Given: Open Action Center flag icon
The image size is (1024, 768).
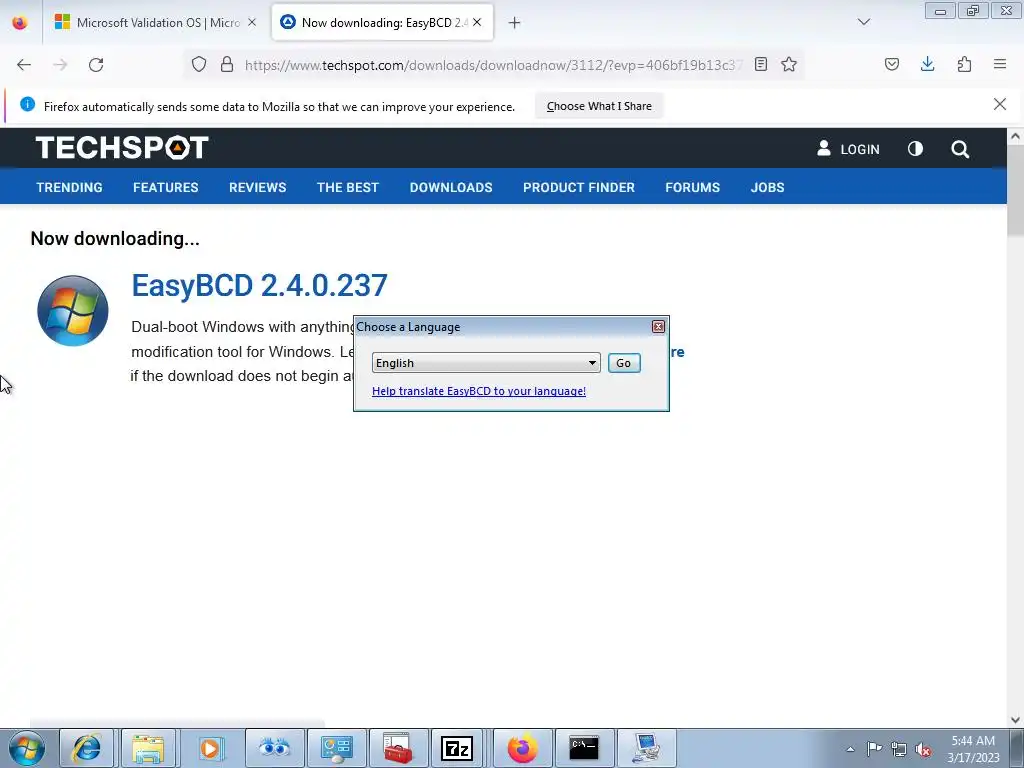Looking at the screenshot, I should coord(874,749).
